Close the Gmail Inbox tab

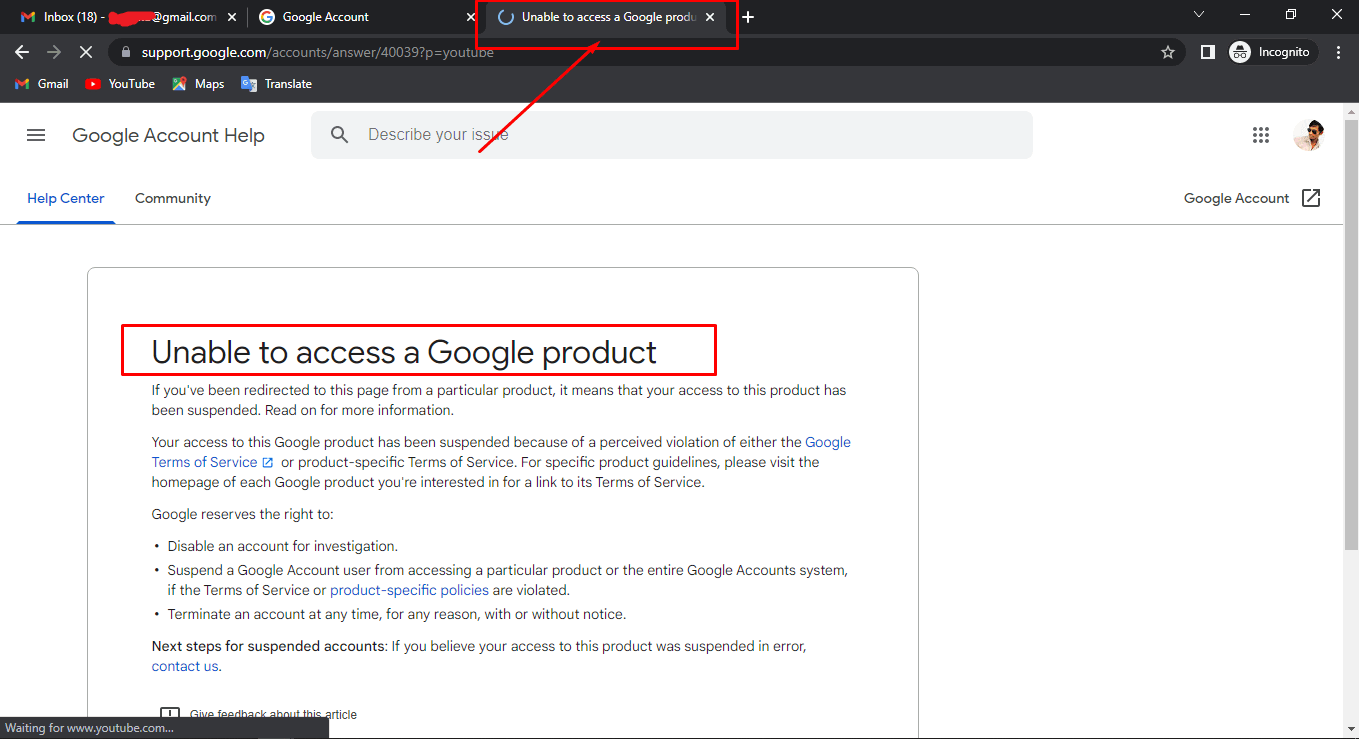[x=232, y=17]
